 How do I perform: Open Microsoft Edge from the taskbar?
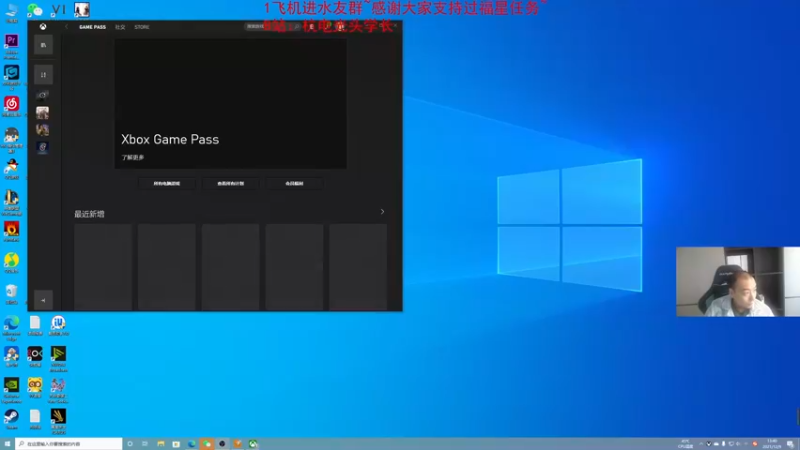[191, 444]
